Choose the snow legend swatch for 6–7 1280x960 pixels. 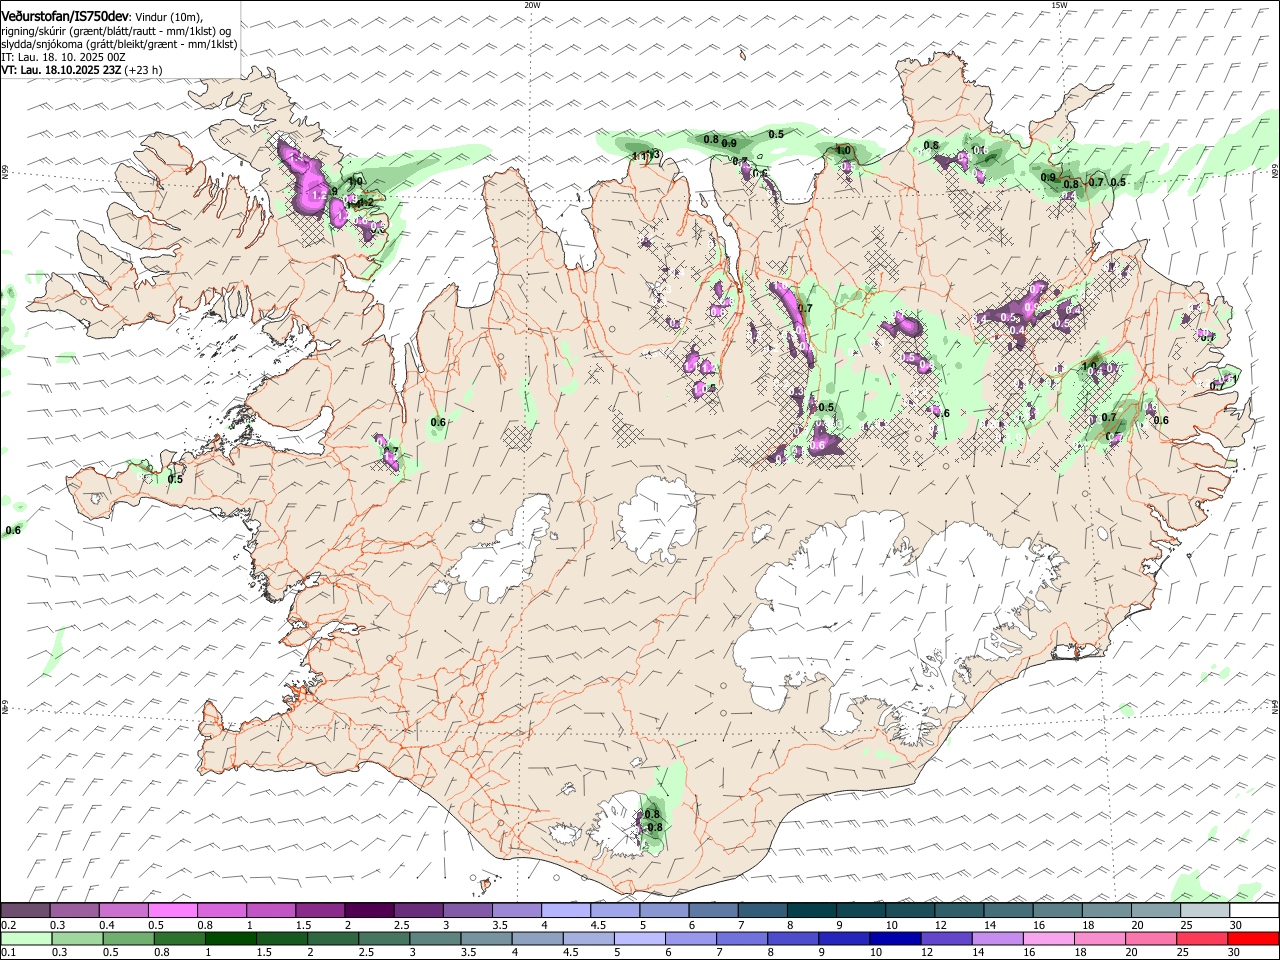click(712, 910)
